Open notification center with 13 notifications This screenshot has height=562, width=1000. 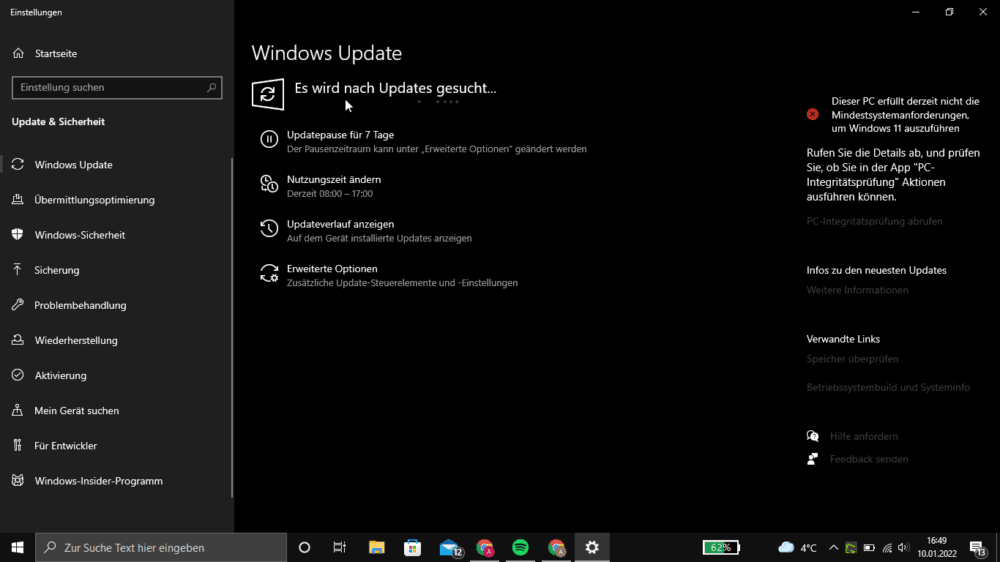[978, 547]
